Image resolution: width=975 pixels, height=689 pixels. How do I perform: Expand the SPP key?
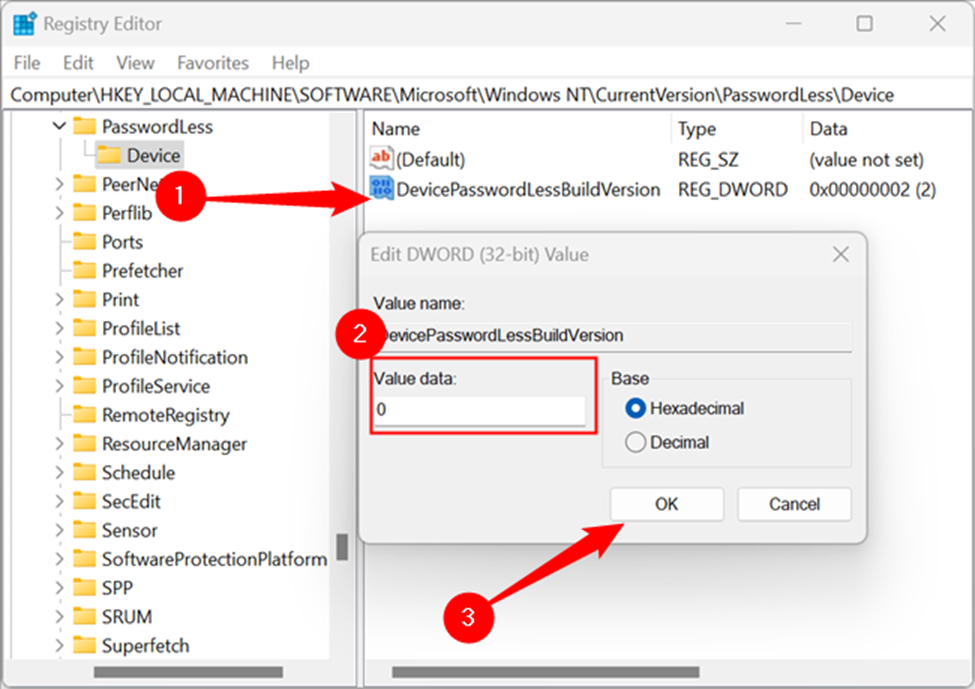click(59, 588)
